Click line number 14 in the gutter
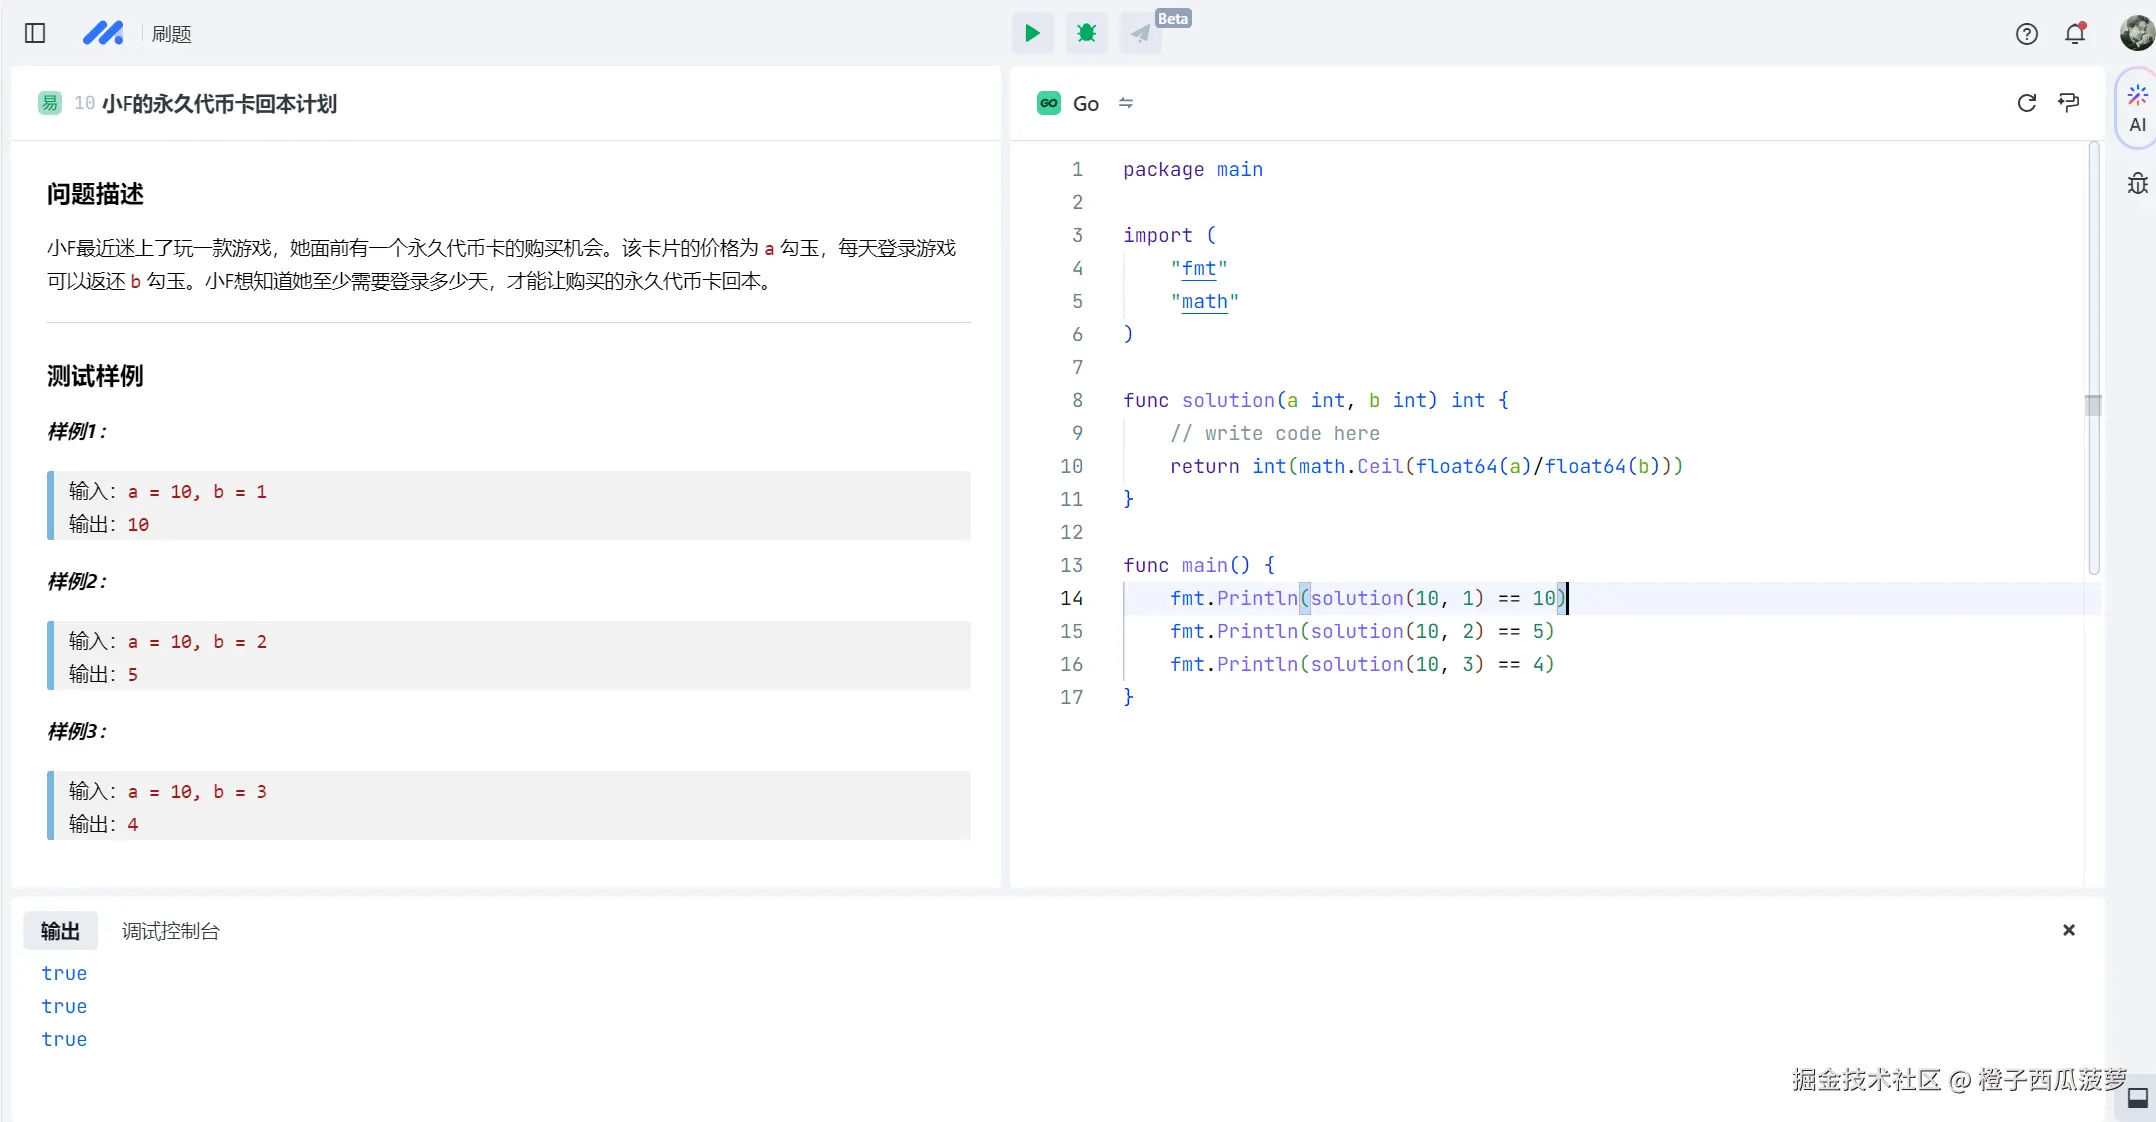Screen dimensions: 2156x1122 1071,598
